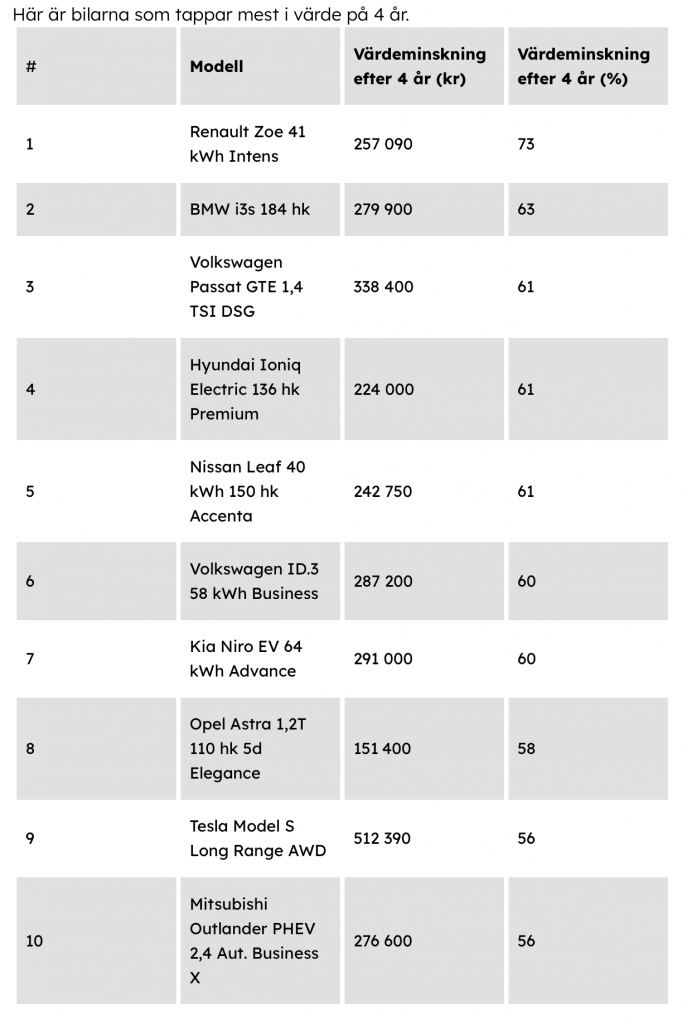Click the Modell column header
Screen dimensions: 687x1024
coord(217,67)
